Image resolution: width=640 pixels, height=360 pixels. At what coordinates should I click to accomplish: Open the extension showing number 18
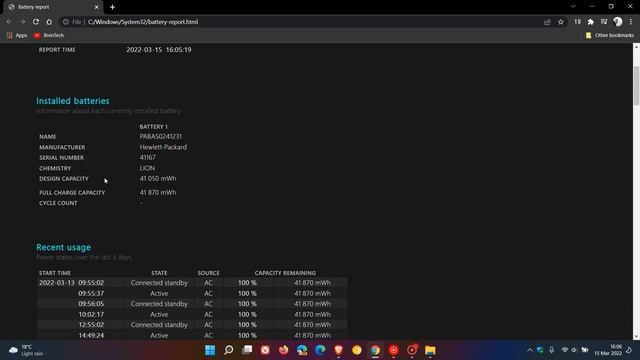click(x=577, y=22)
